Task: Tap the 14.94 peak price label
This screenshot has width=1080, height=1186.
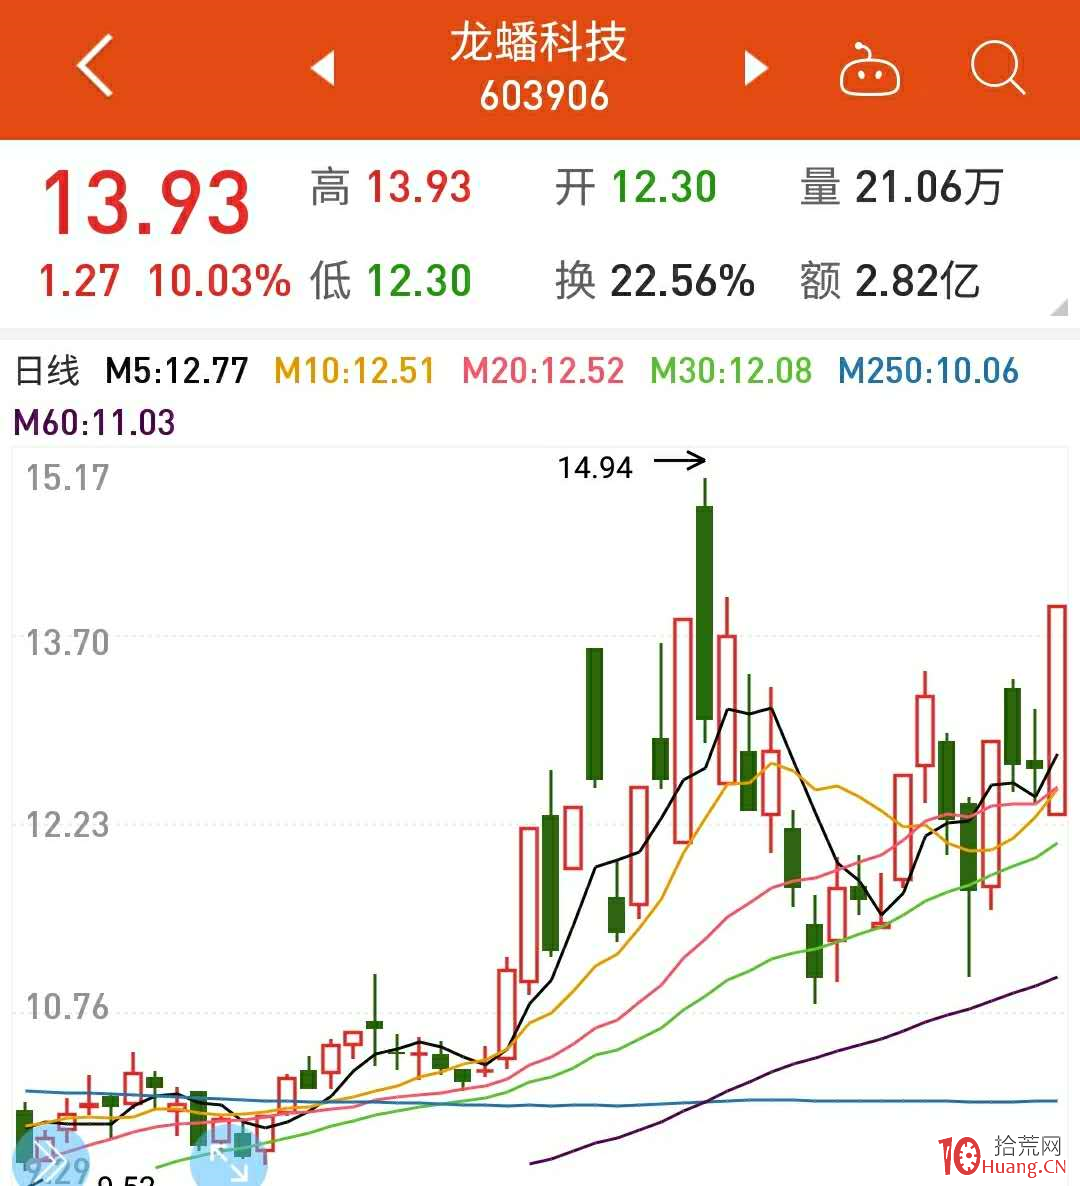Action: pyautogui.click(x=595, y=467)
